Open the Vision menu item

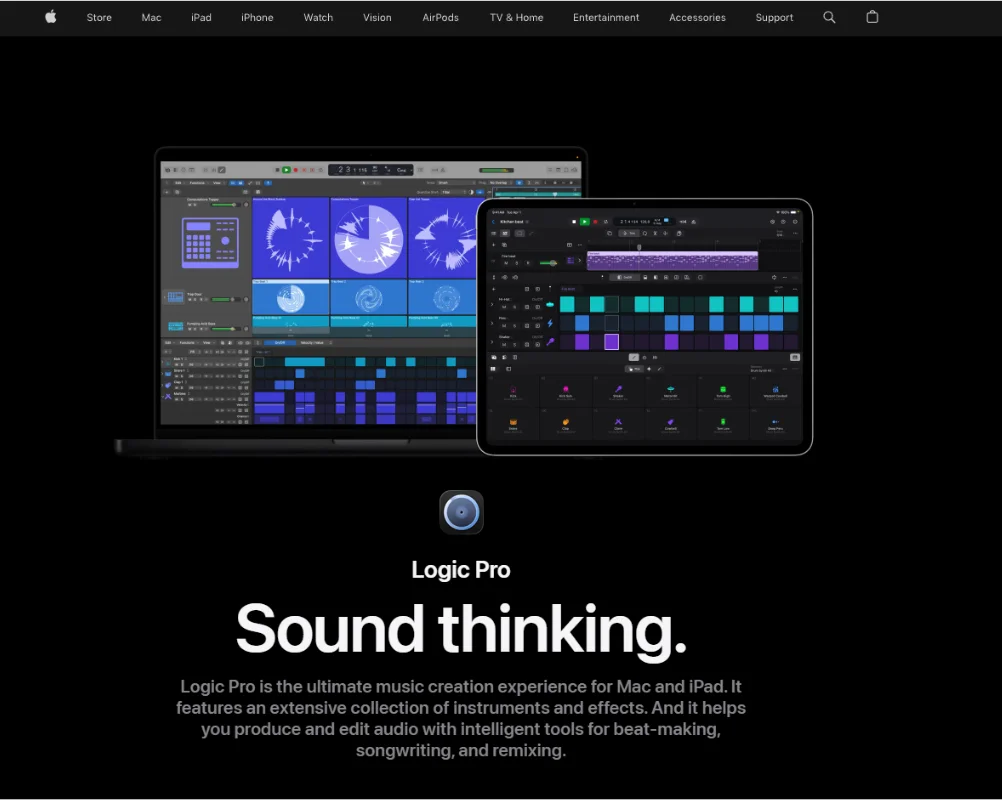(377, 18)
